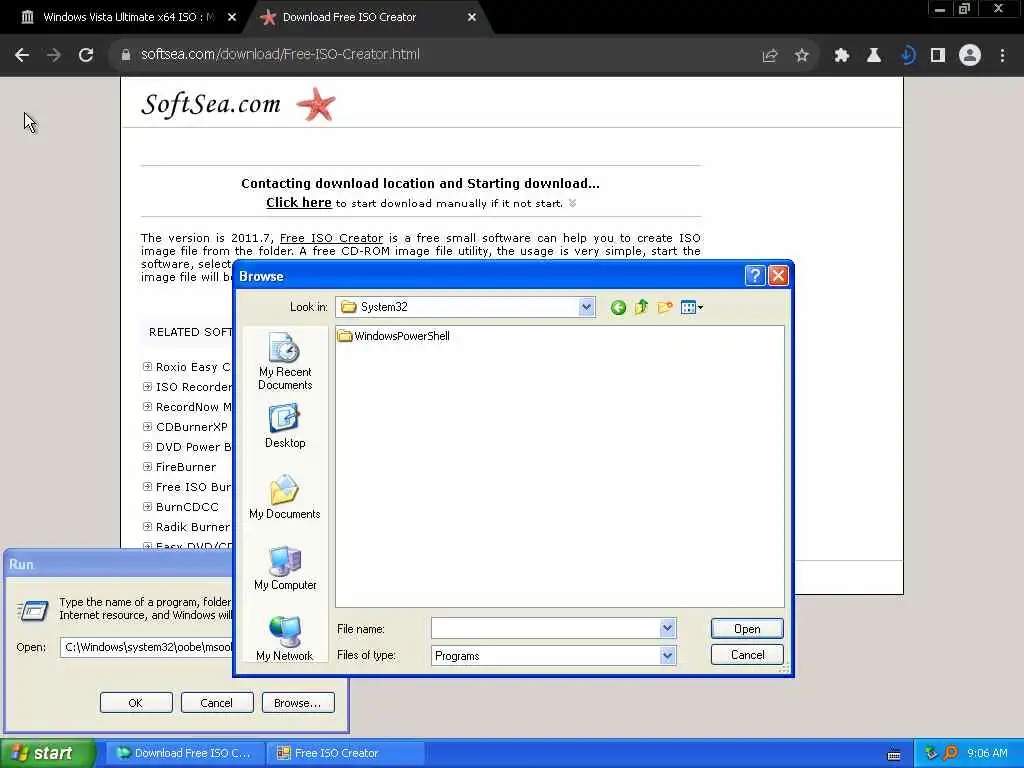Click the SoftSea.com logo

tap(238, 104)
